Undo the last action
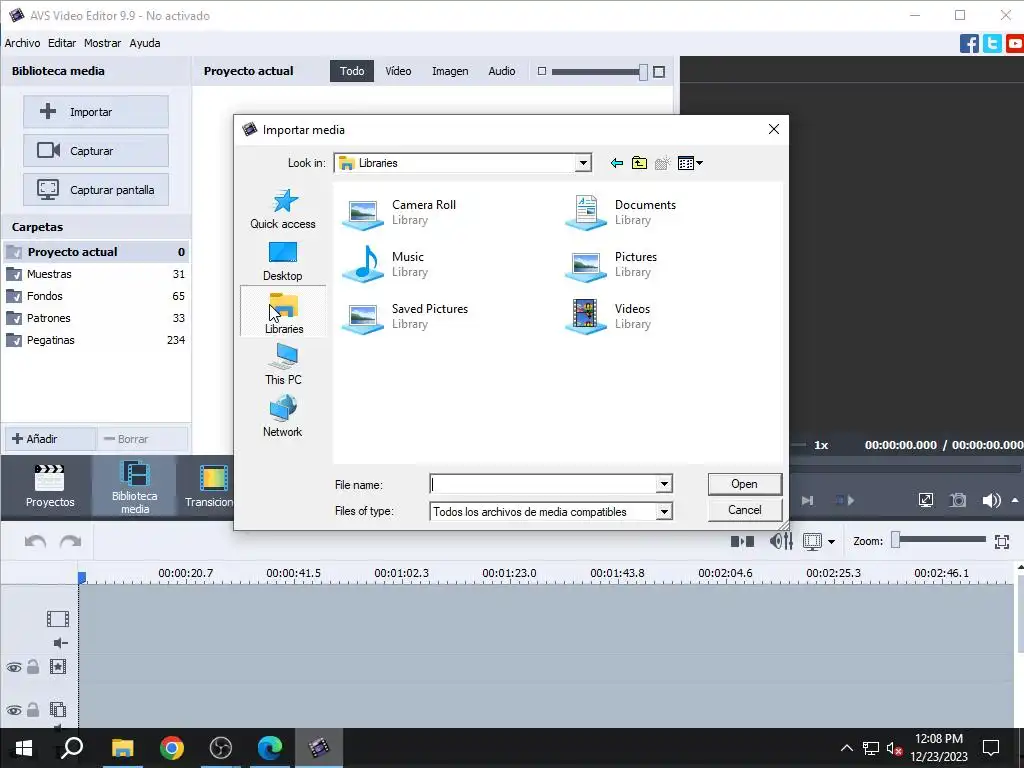This screenshot has height=768, width=1024. [35, 541]
